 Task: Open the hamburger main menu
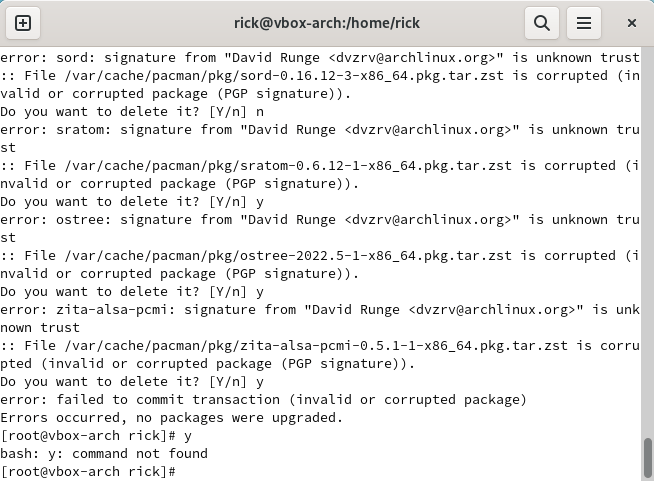pos(584,23)
